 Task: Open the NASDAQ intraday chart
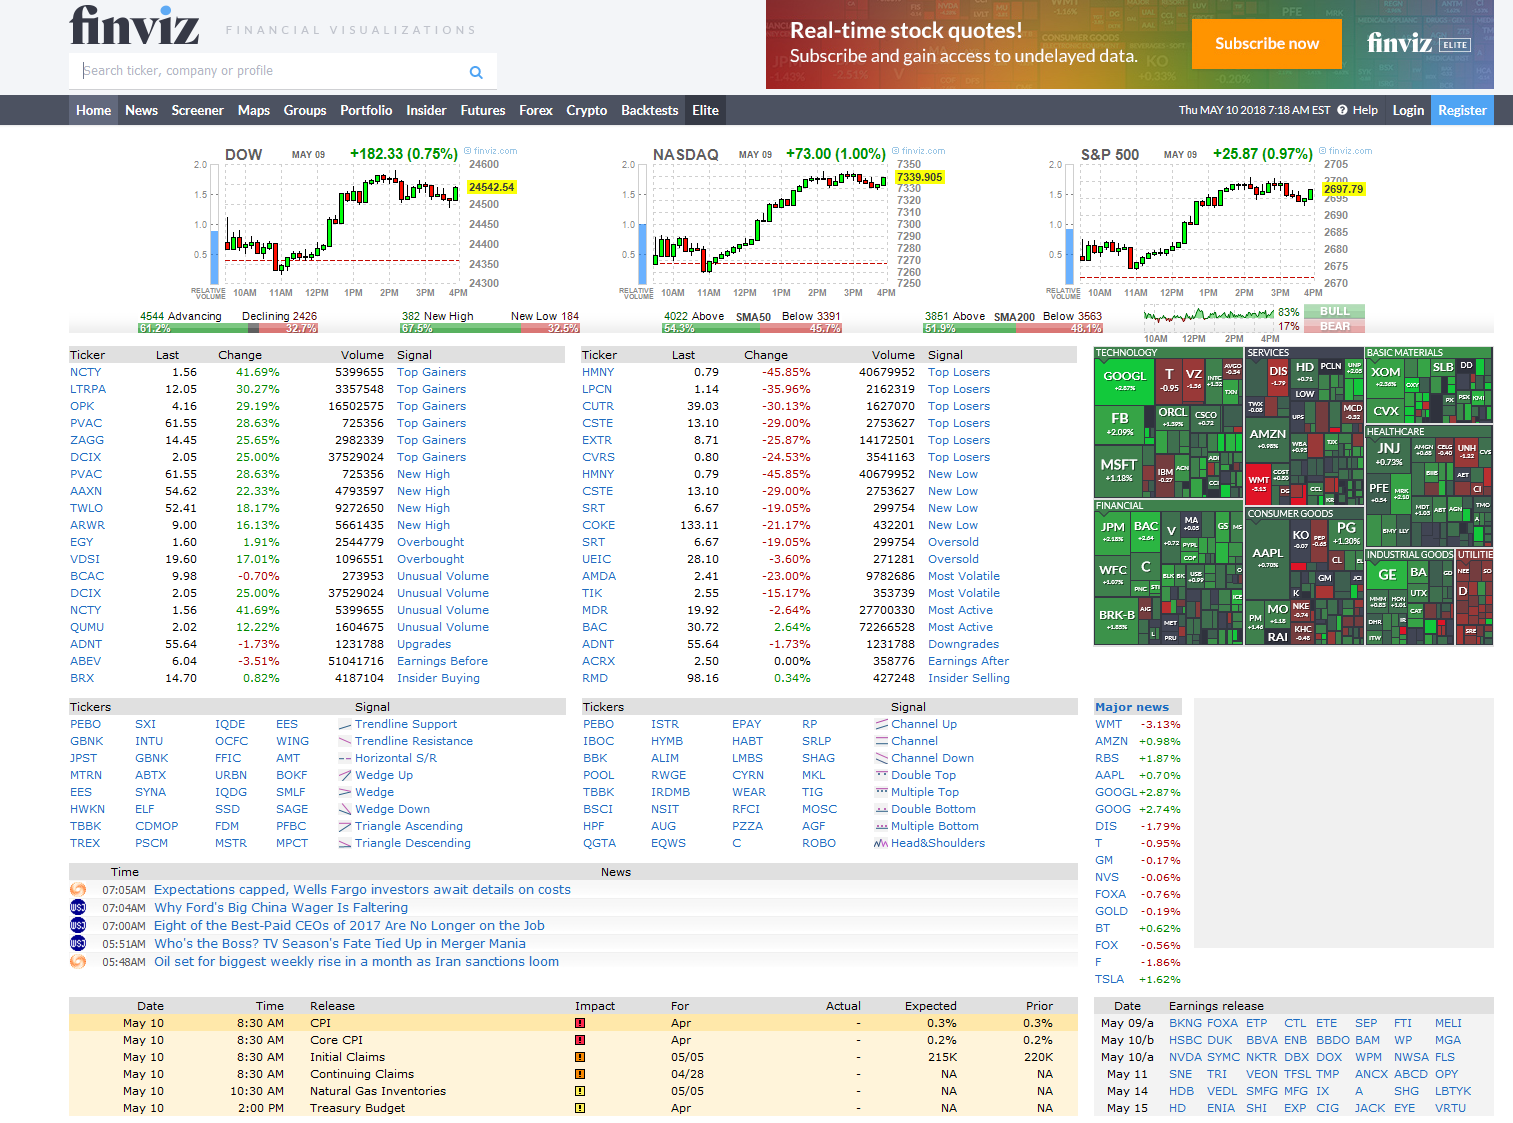pyautogui.click(x=784, y=225)
